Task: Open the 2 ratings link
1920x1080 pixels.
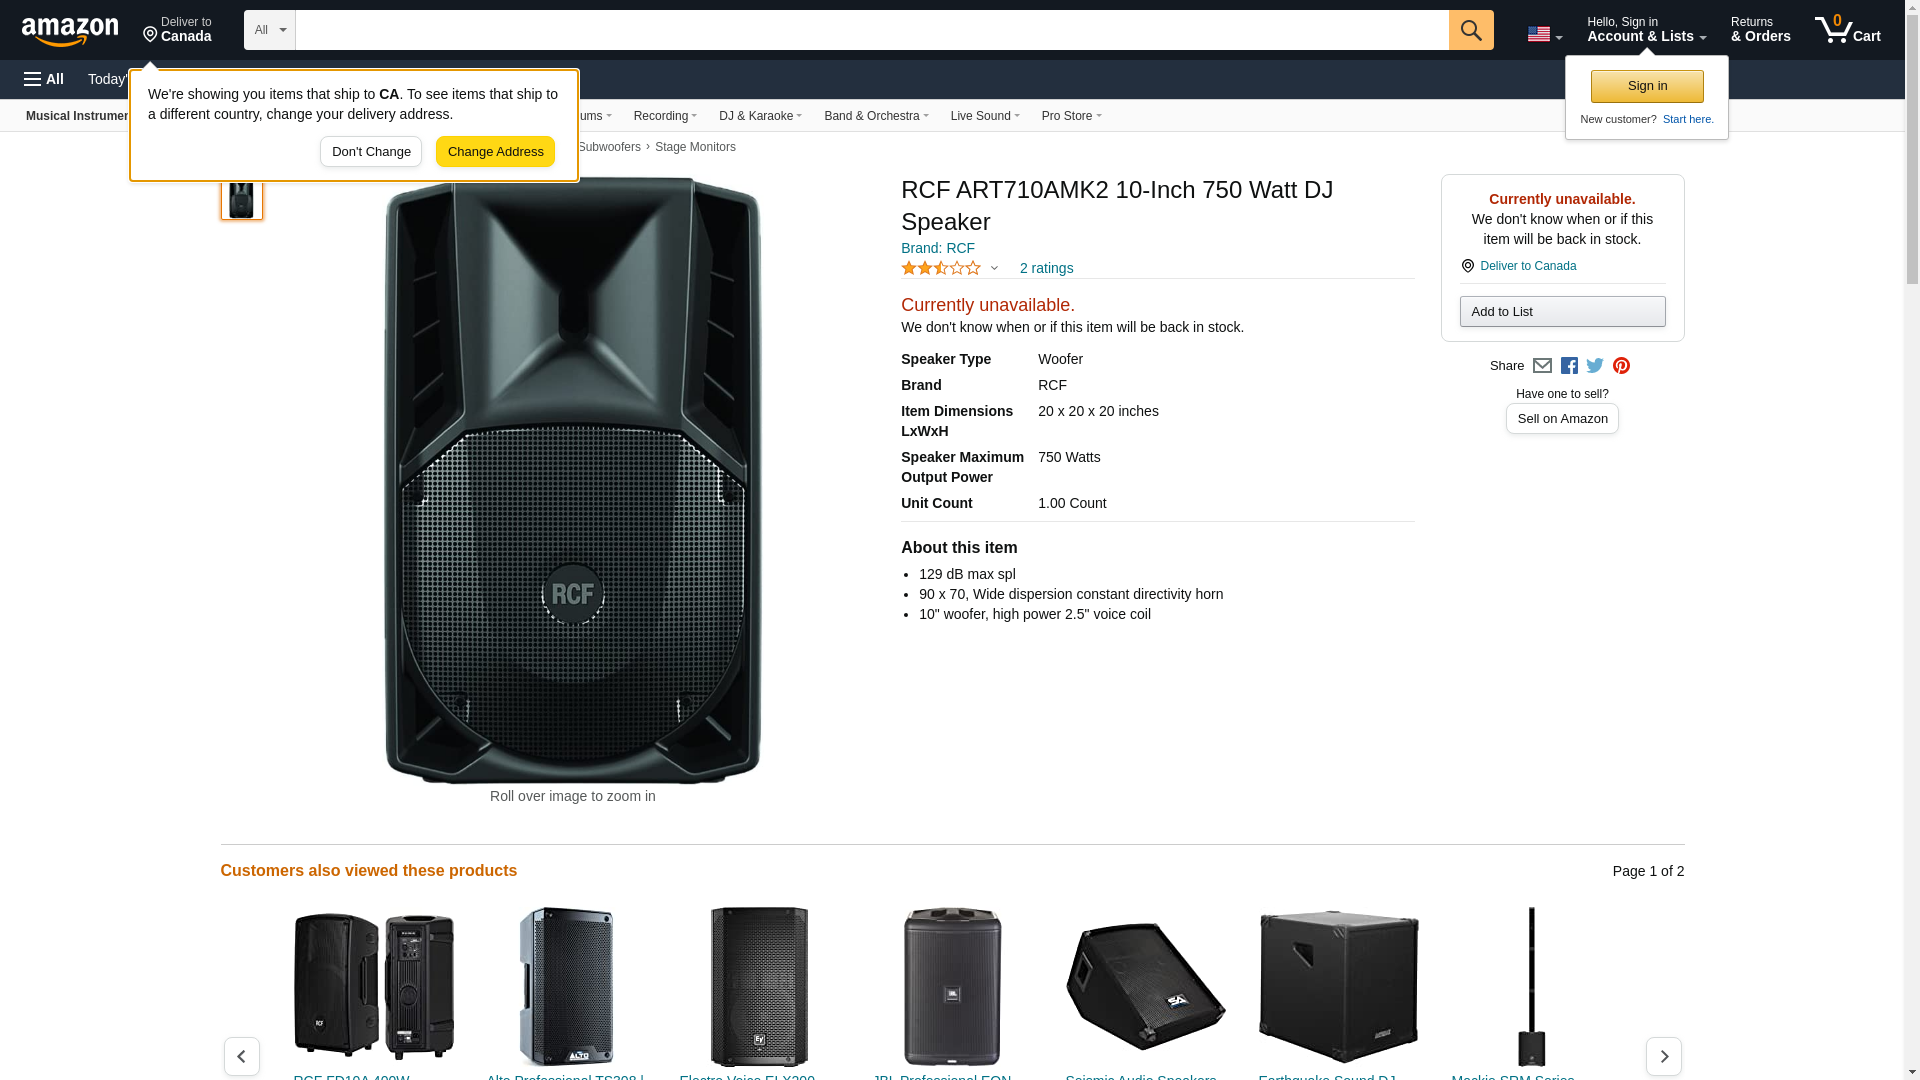Action: point(1046,268)
